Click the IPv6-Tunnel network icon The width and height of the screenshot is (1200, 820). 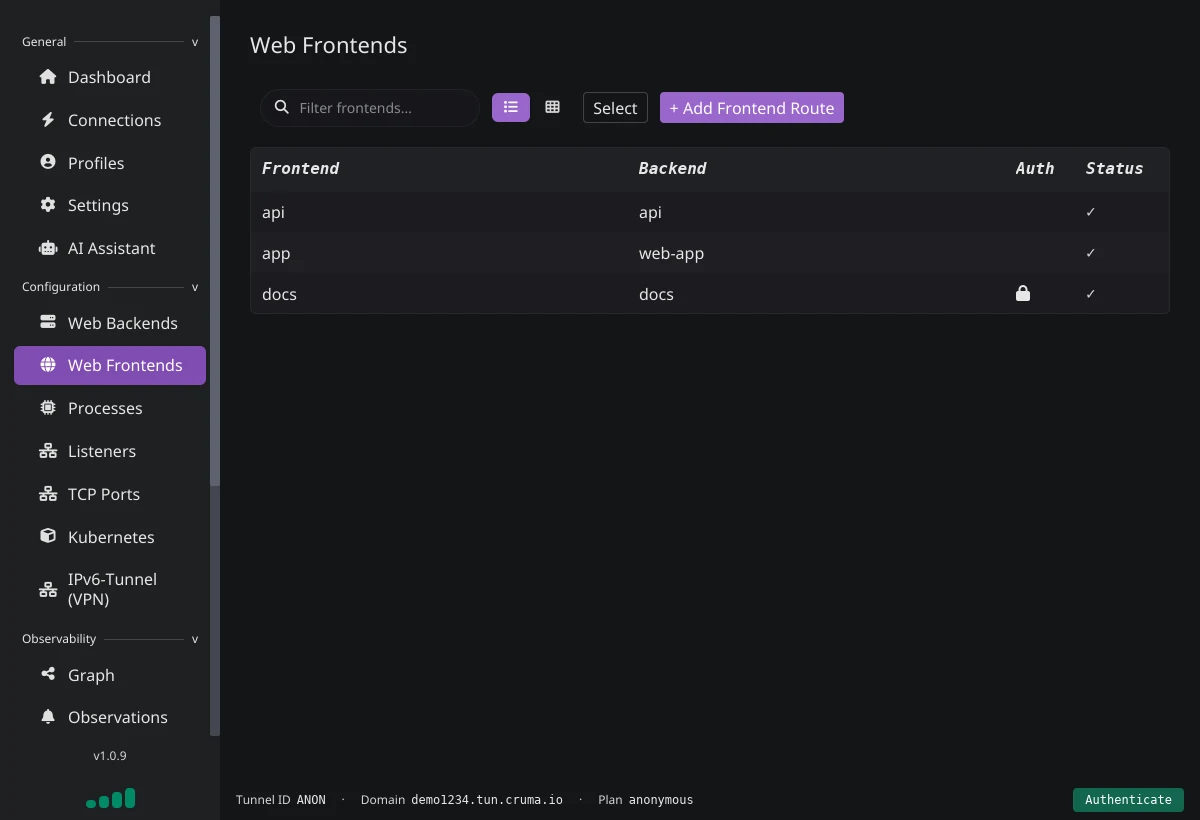point(47,589)
